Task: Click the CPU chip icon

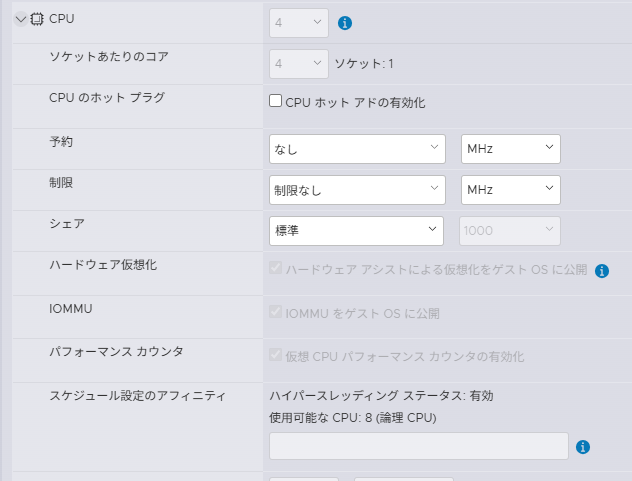Action: (37, 19)
